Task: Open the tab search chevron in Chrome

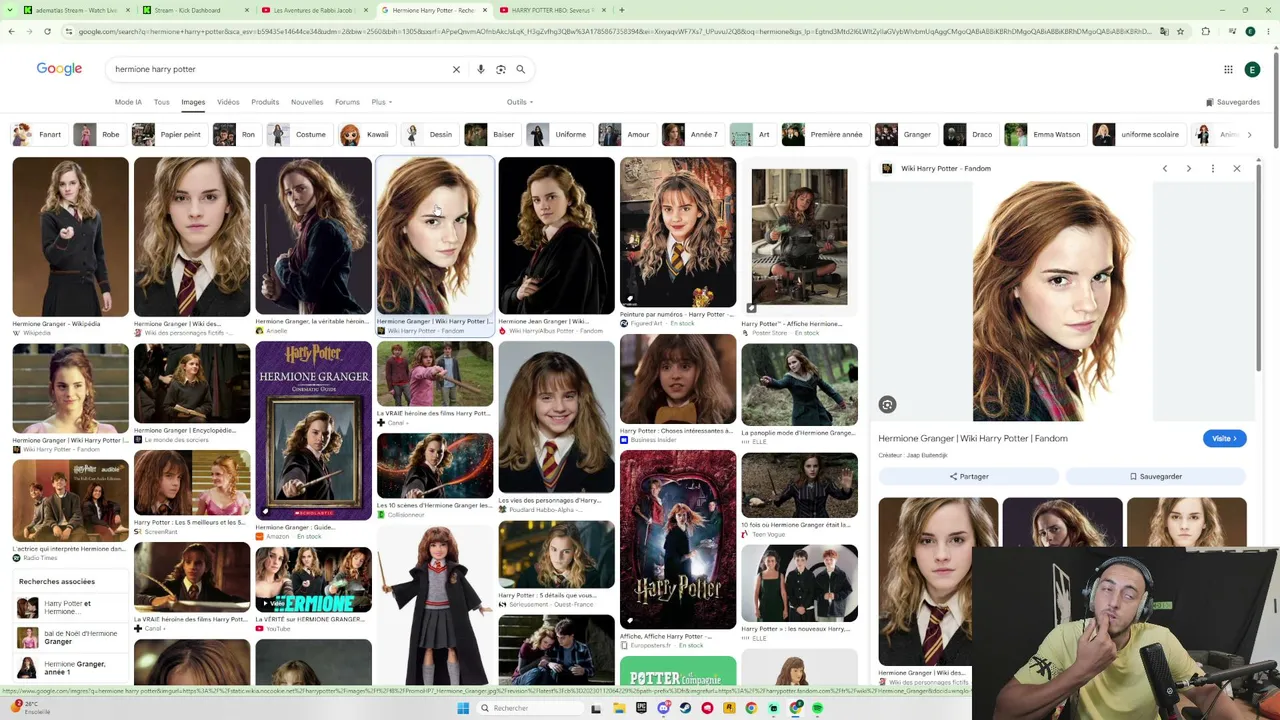Action: point(11,10)
